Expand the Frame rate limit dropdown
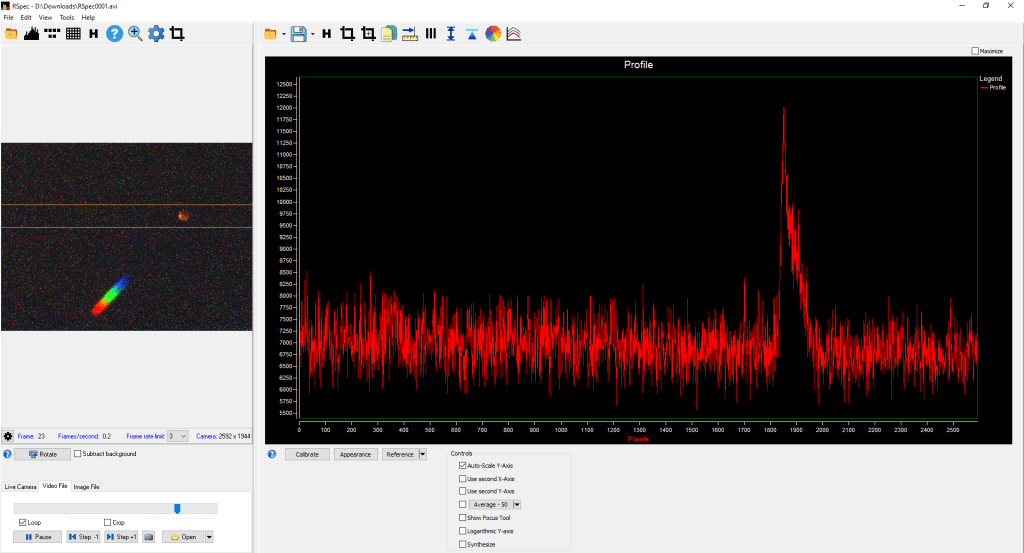 (x=183, y=436)
